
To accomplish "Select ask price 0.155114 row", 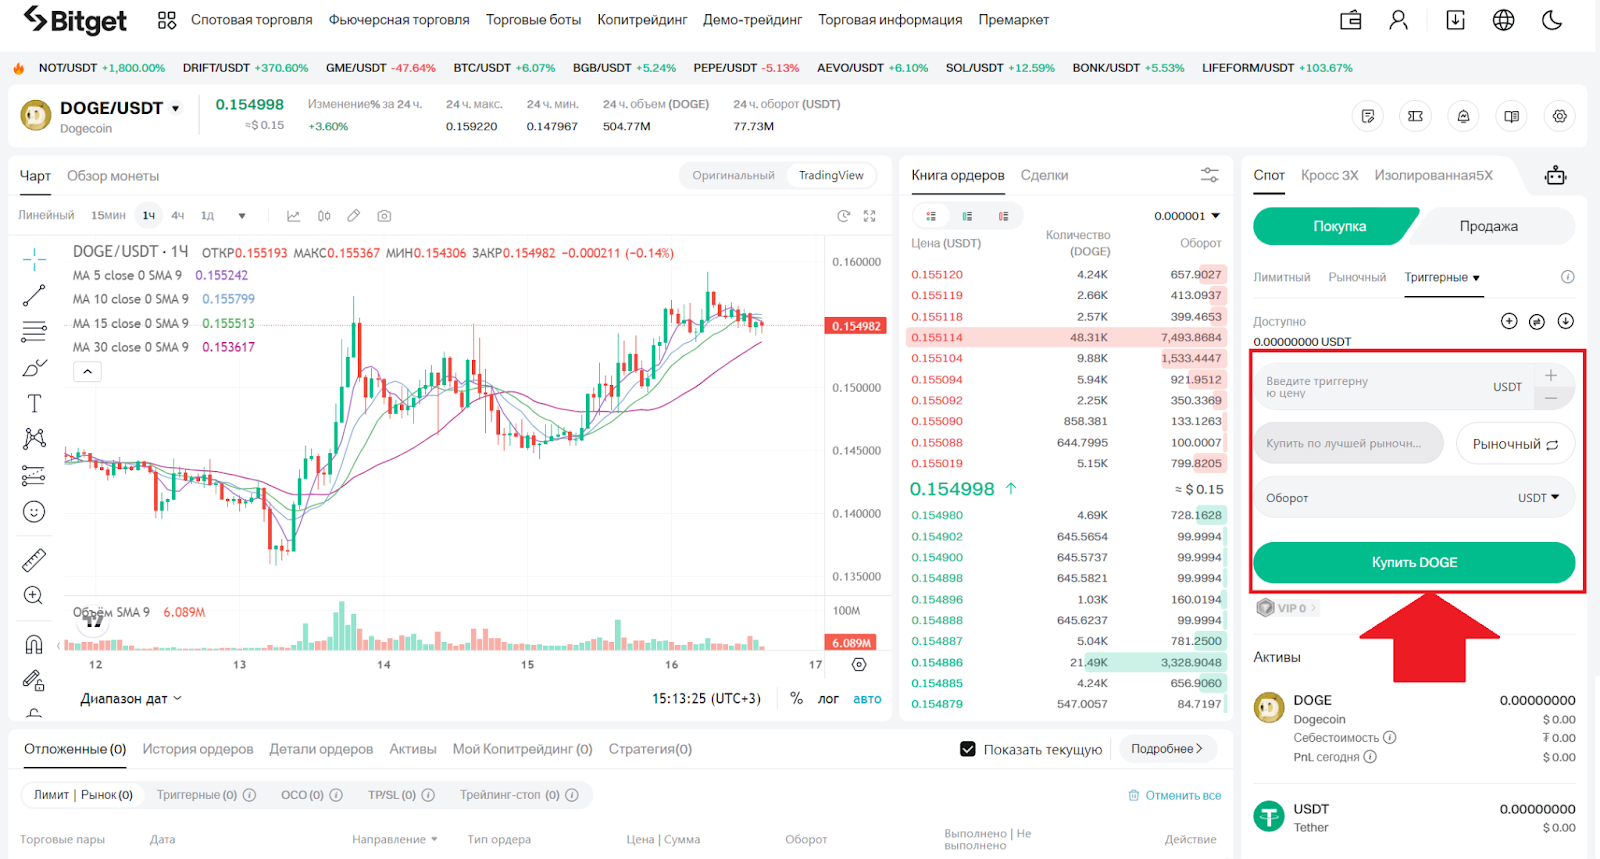I will click(1066, 338).
